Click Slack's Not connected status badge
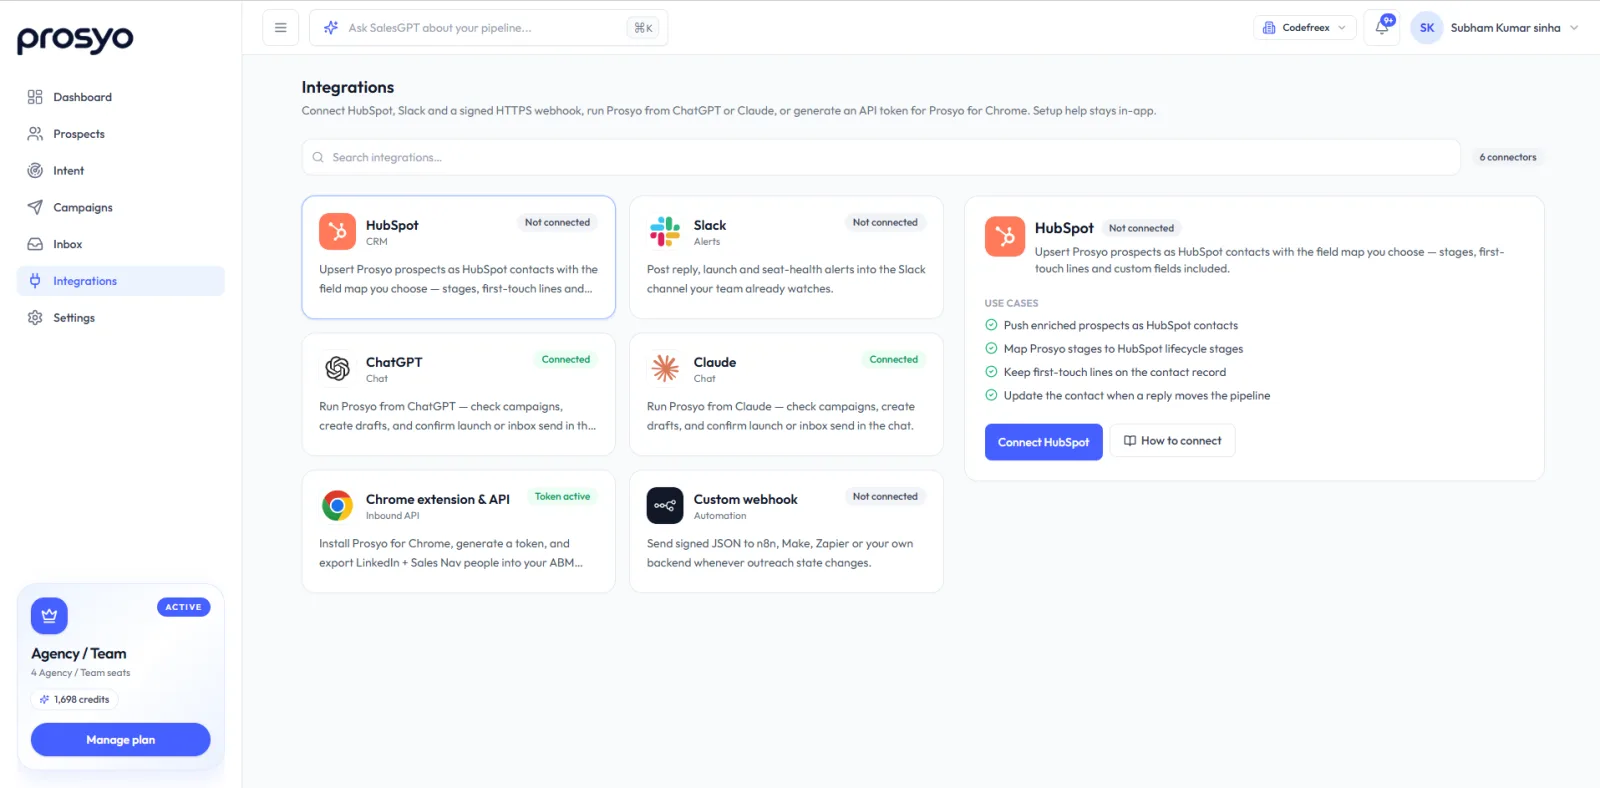1600x788 pixels. click(885, 223)
